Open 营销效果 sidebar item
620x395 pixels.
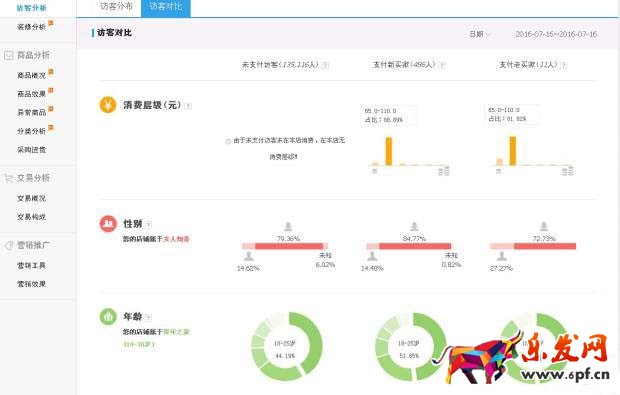[x=31, y=284]
